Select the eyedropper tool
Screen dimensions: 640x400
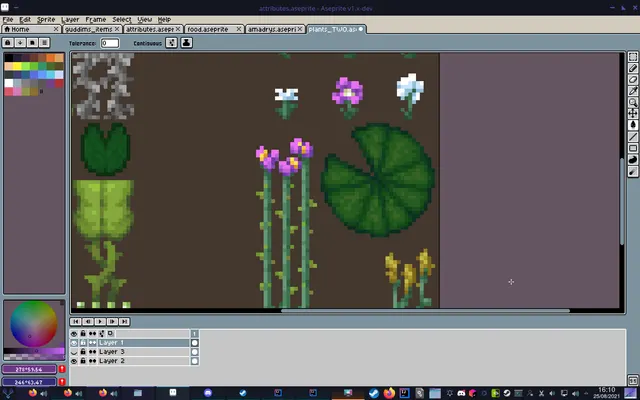[x=633, y=91]
